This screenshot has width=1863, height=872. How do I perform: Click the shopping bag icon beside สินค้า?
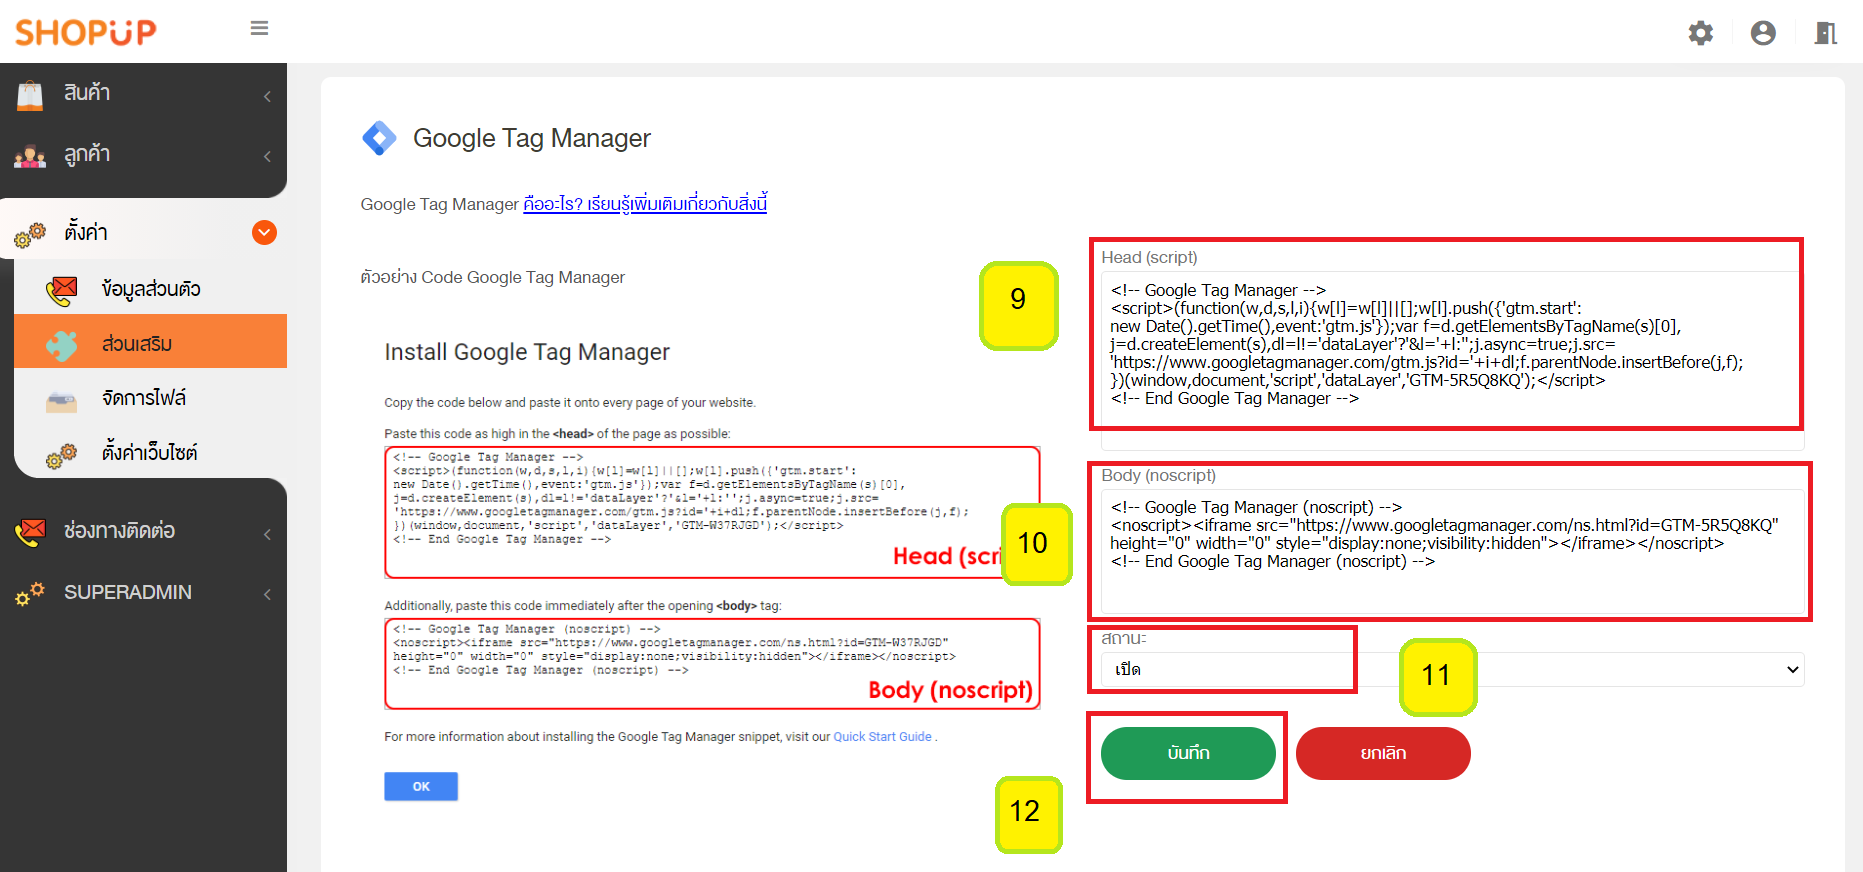(30, 95)
